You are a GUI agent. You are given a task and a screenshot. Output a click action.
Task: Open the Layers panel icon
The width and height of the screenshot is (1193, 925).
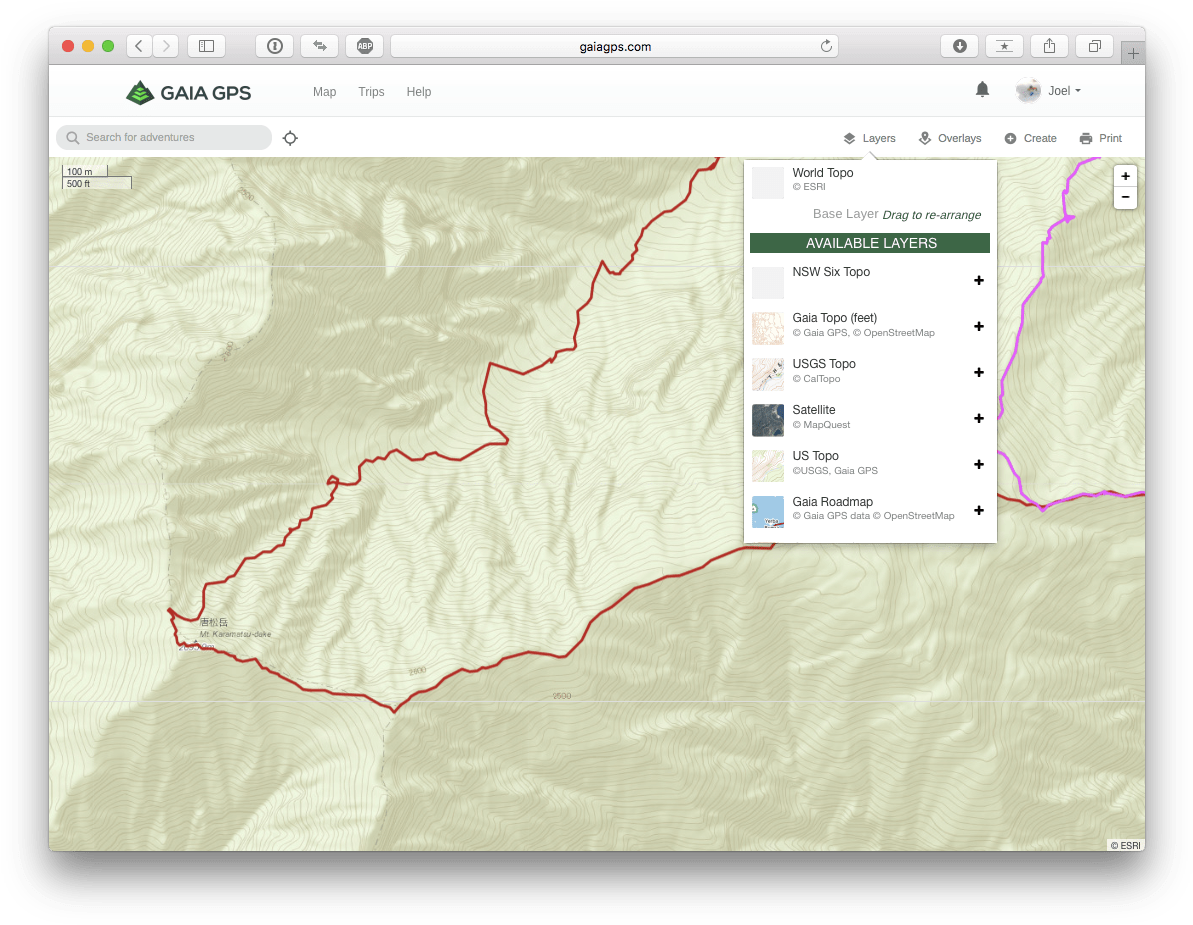(849, 138)
